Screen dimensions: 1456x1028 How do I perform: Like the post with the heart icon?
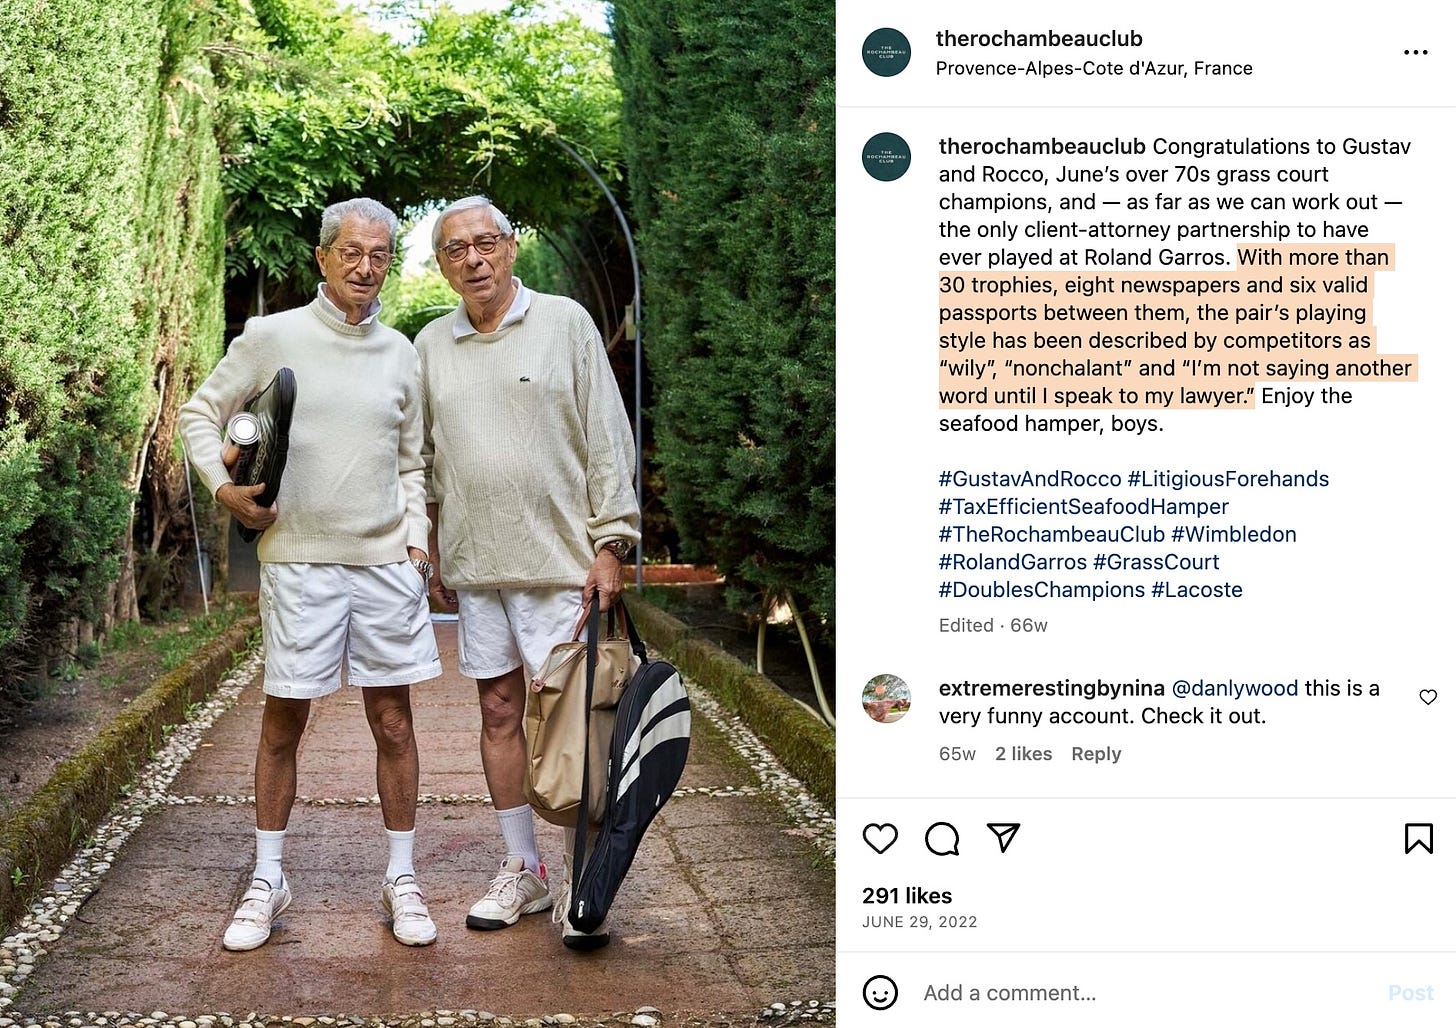(x=880, y=838)
